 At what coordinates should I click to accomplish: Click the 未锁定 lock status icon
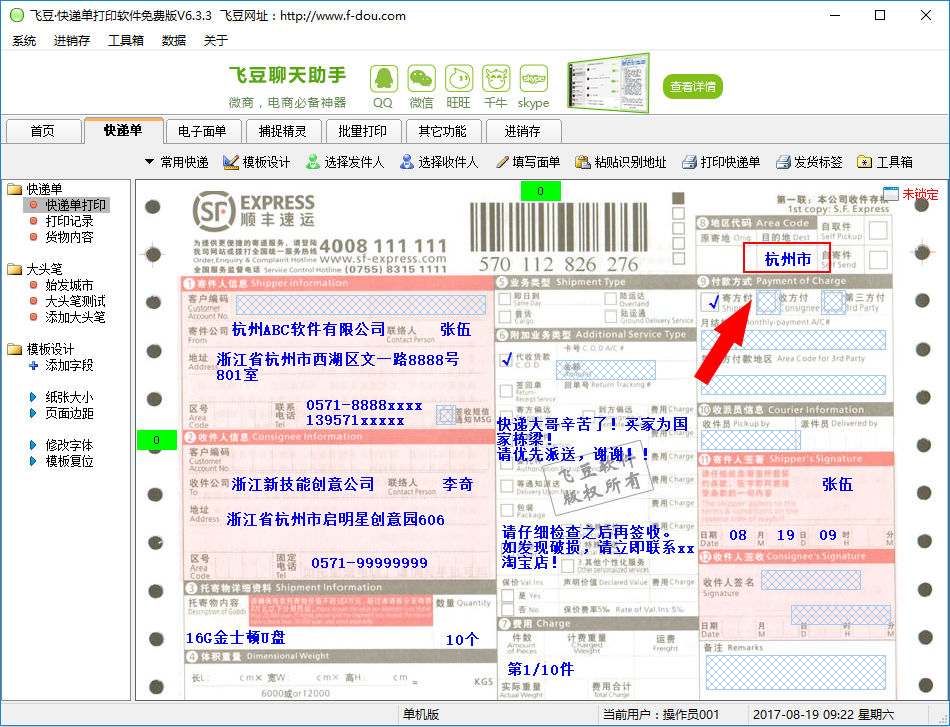click(891, 194)
